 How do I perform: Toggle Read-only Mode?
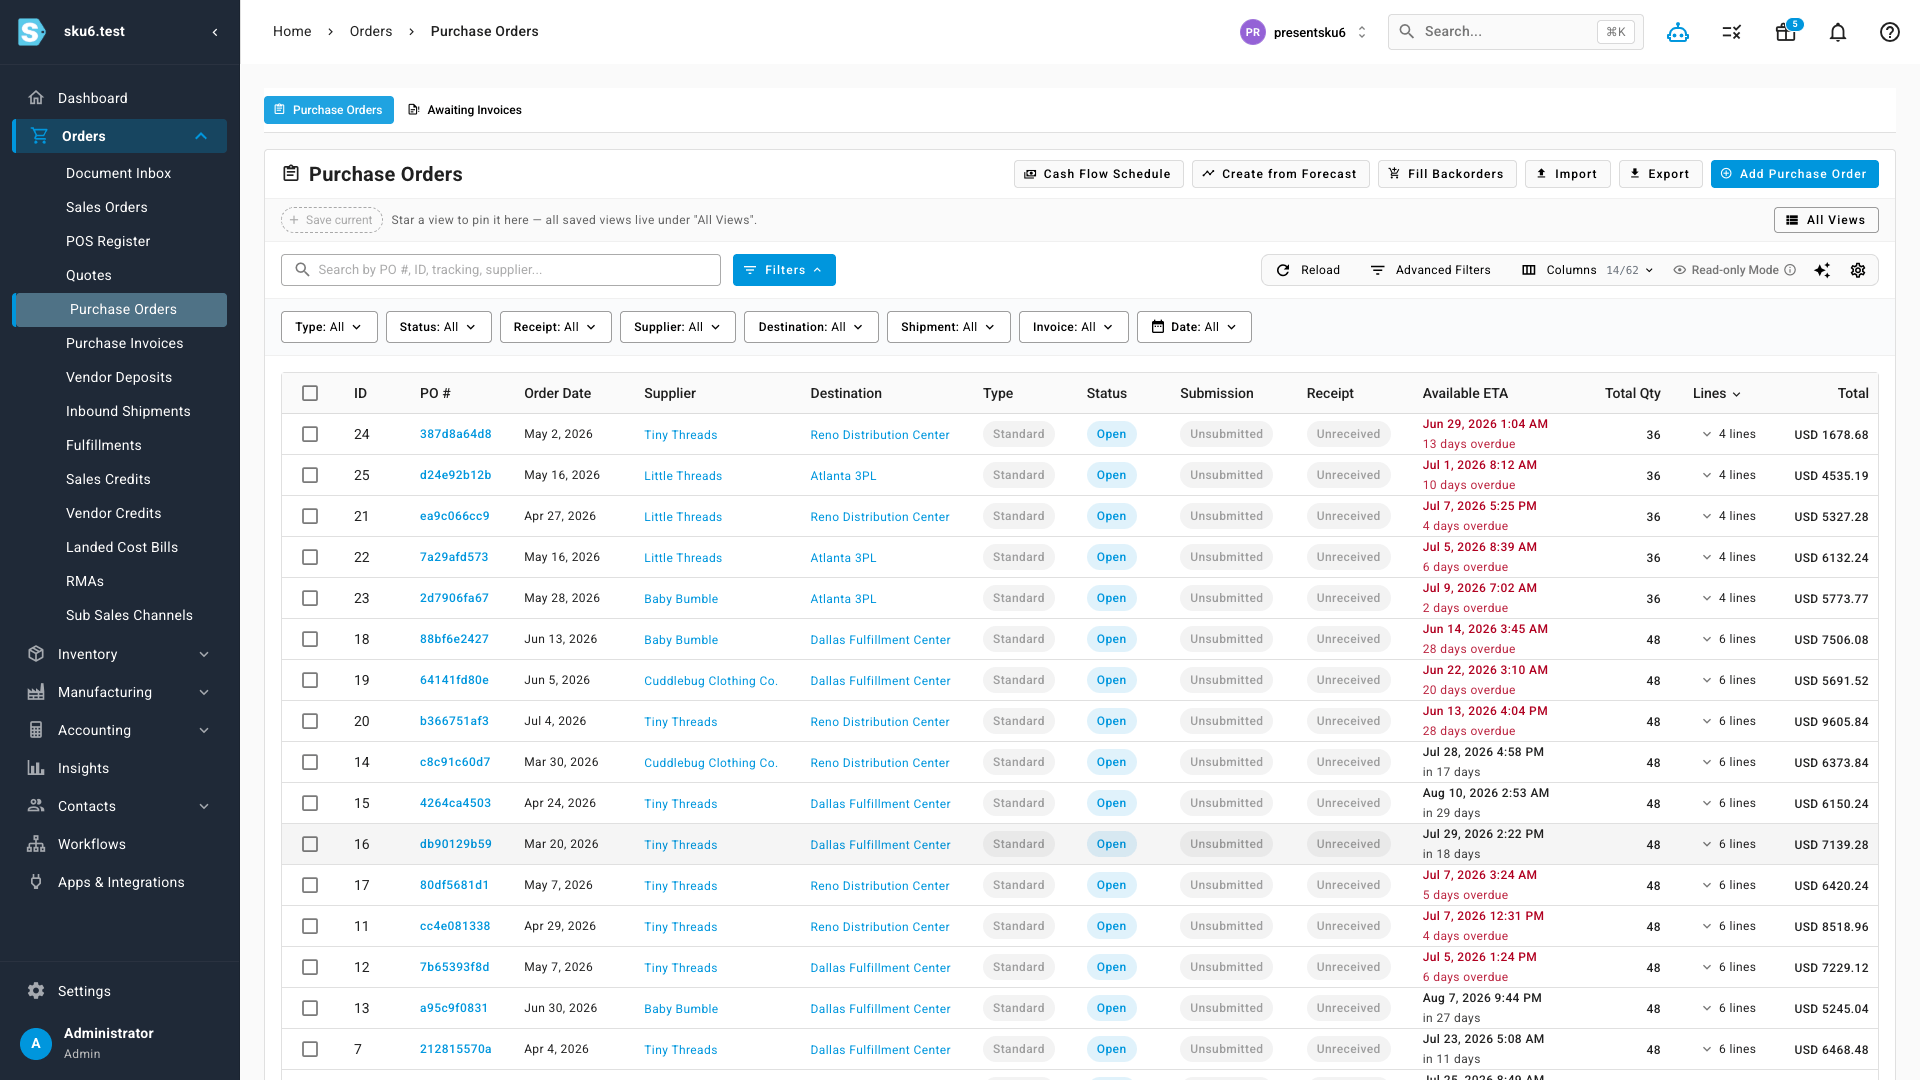pyautogui.click(x=1735, y=270)
